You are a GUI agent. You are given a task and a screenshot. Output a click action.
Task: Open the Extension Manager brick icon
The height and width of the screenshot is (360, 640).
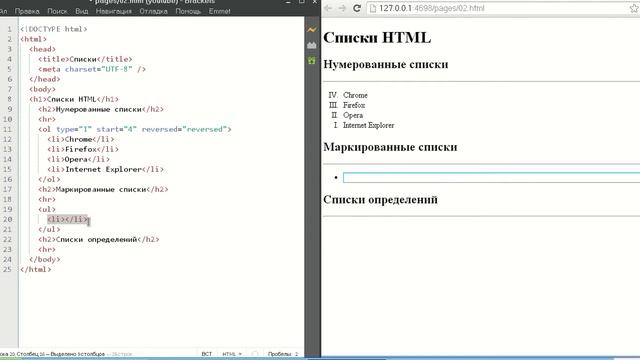(312, 45)
